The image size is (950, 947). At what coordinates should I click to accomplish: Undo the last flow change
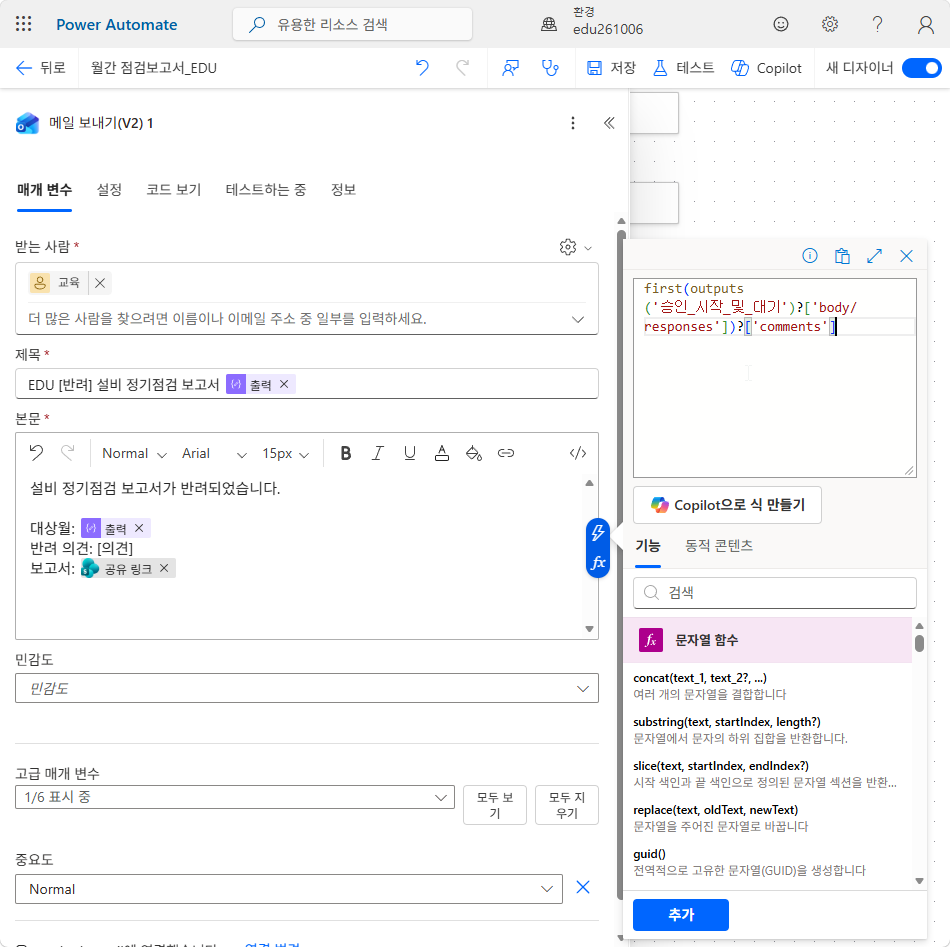422,68
